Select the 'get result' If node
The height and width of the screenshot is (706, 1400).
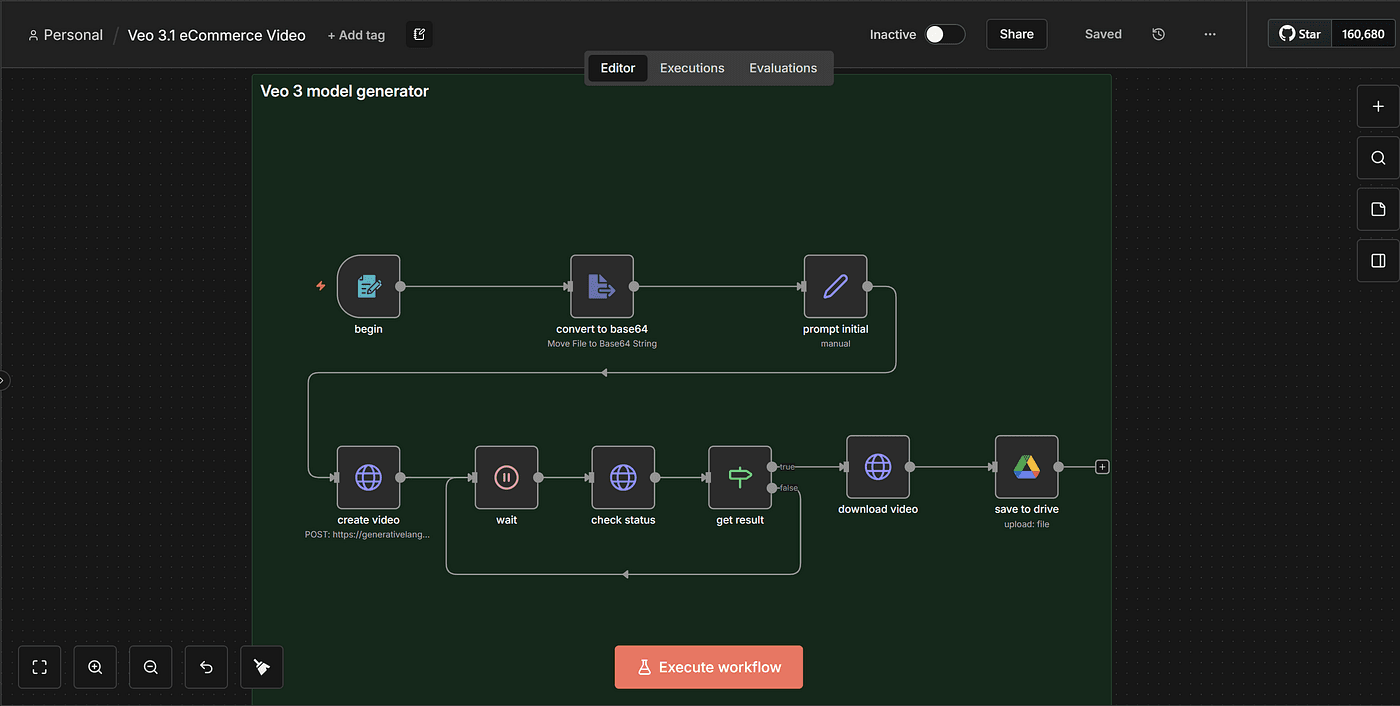[740, 478]
